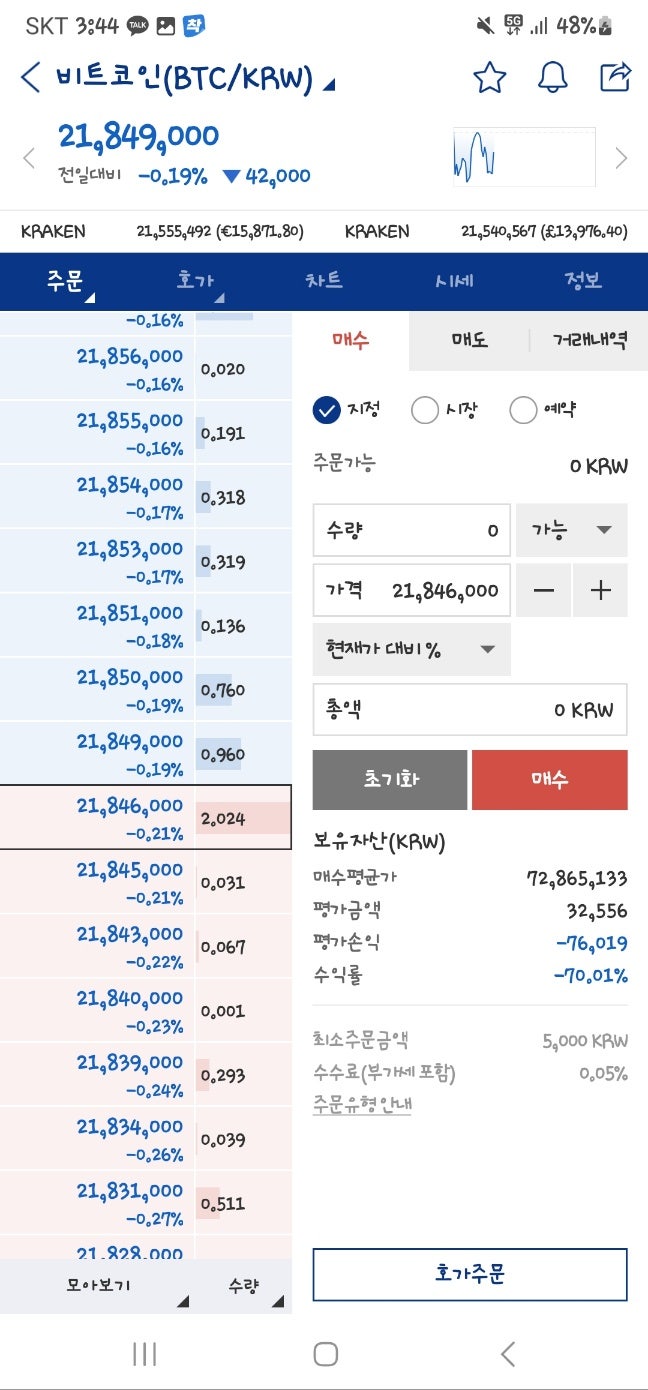Screen dimensions: 648x1390
Task: Switch to the 매도 (sell) tab
Action: click(469, 339)
